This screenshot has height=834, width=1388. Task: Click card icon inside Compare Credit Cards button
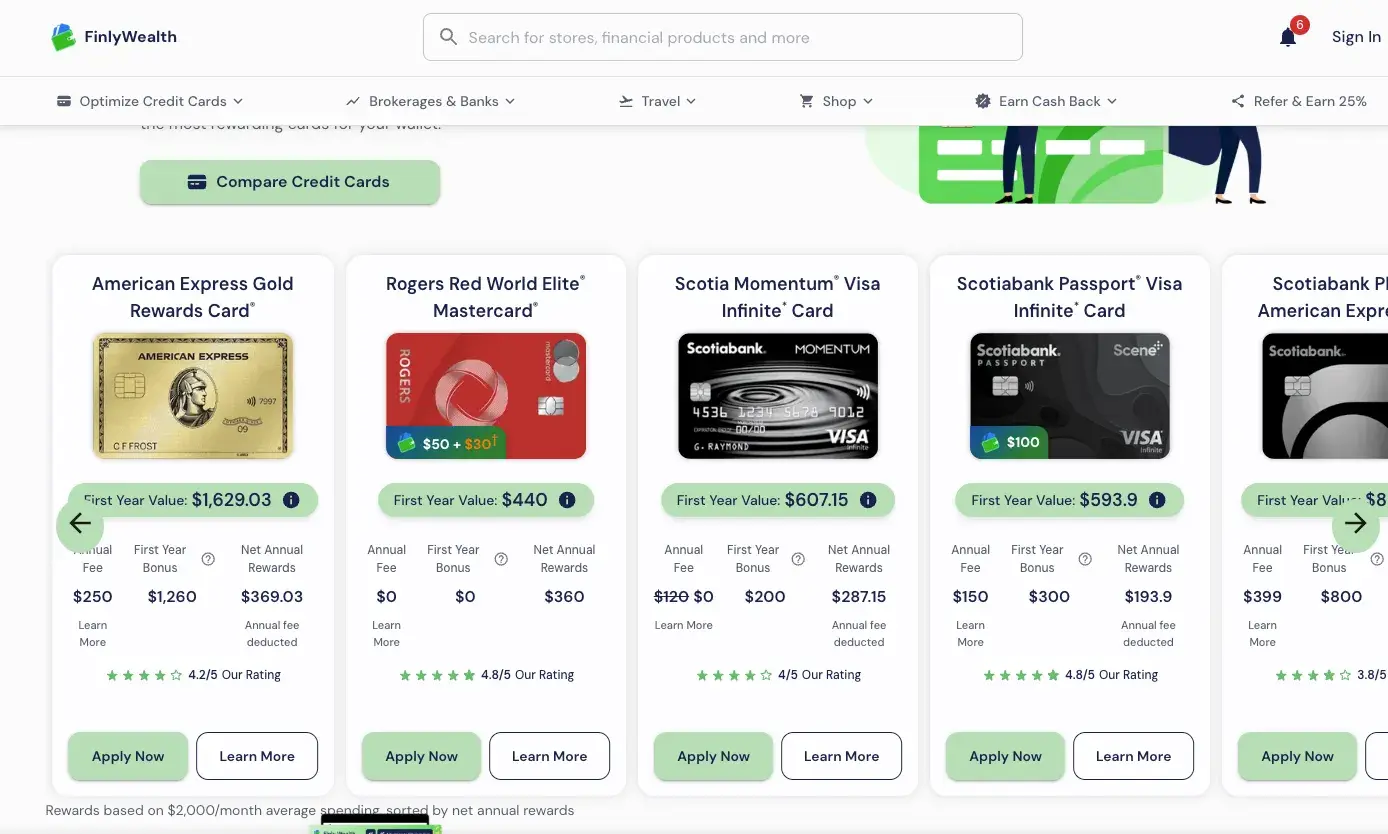[x=197, y=182]
